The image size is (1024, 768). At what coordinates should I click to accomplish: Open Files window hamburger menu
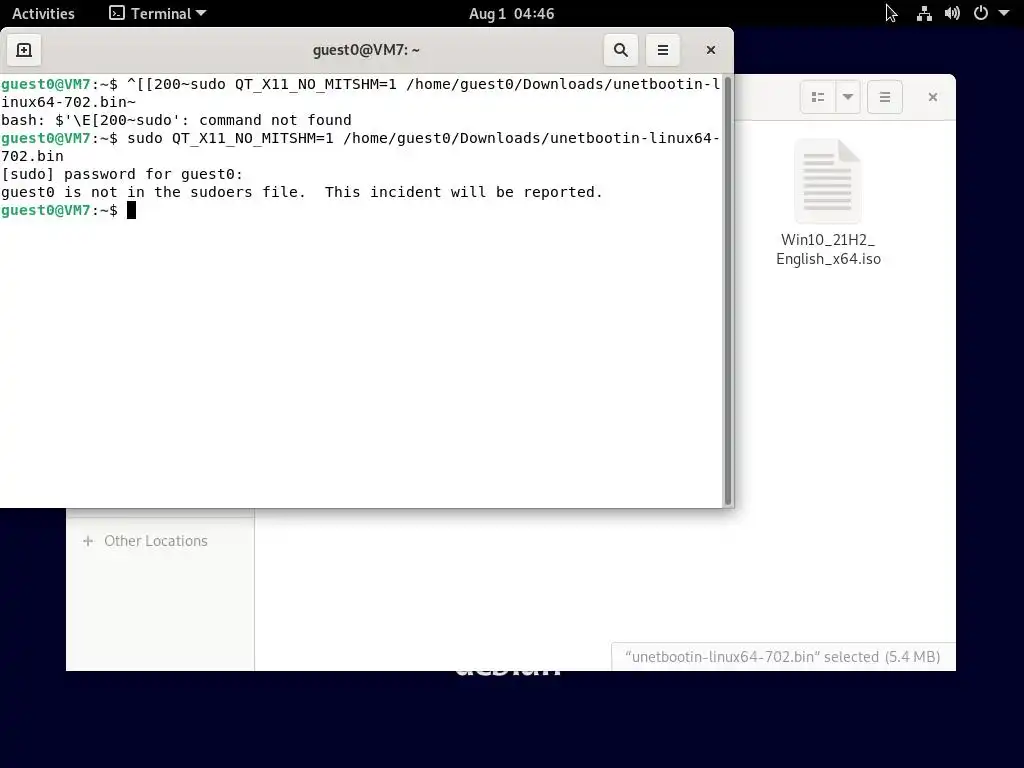point(885,97)
